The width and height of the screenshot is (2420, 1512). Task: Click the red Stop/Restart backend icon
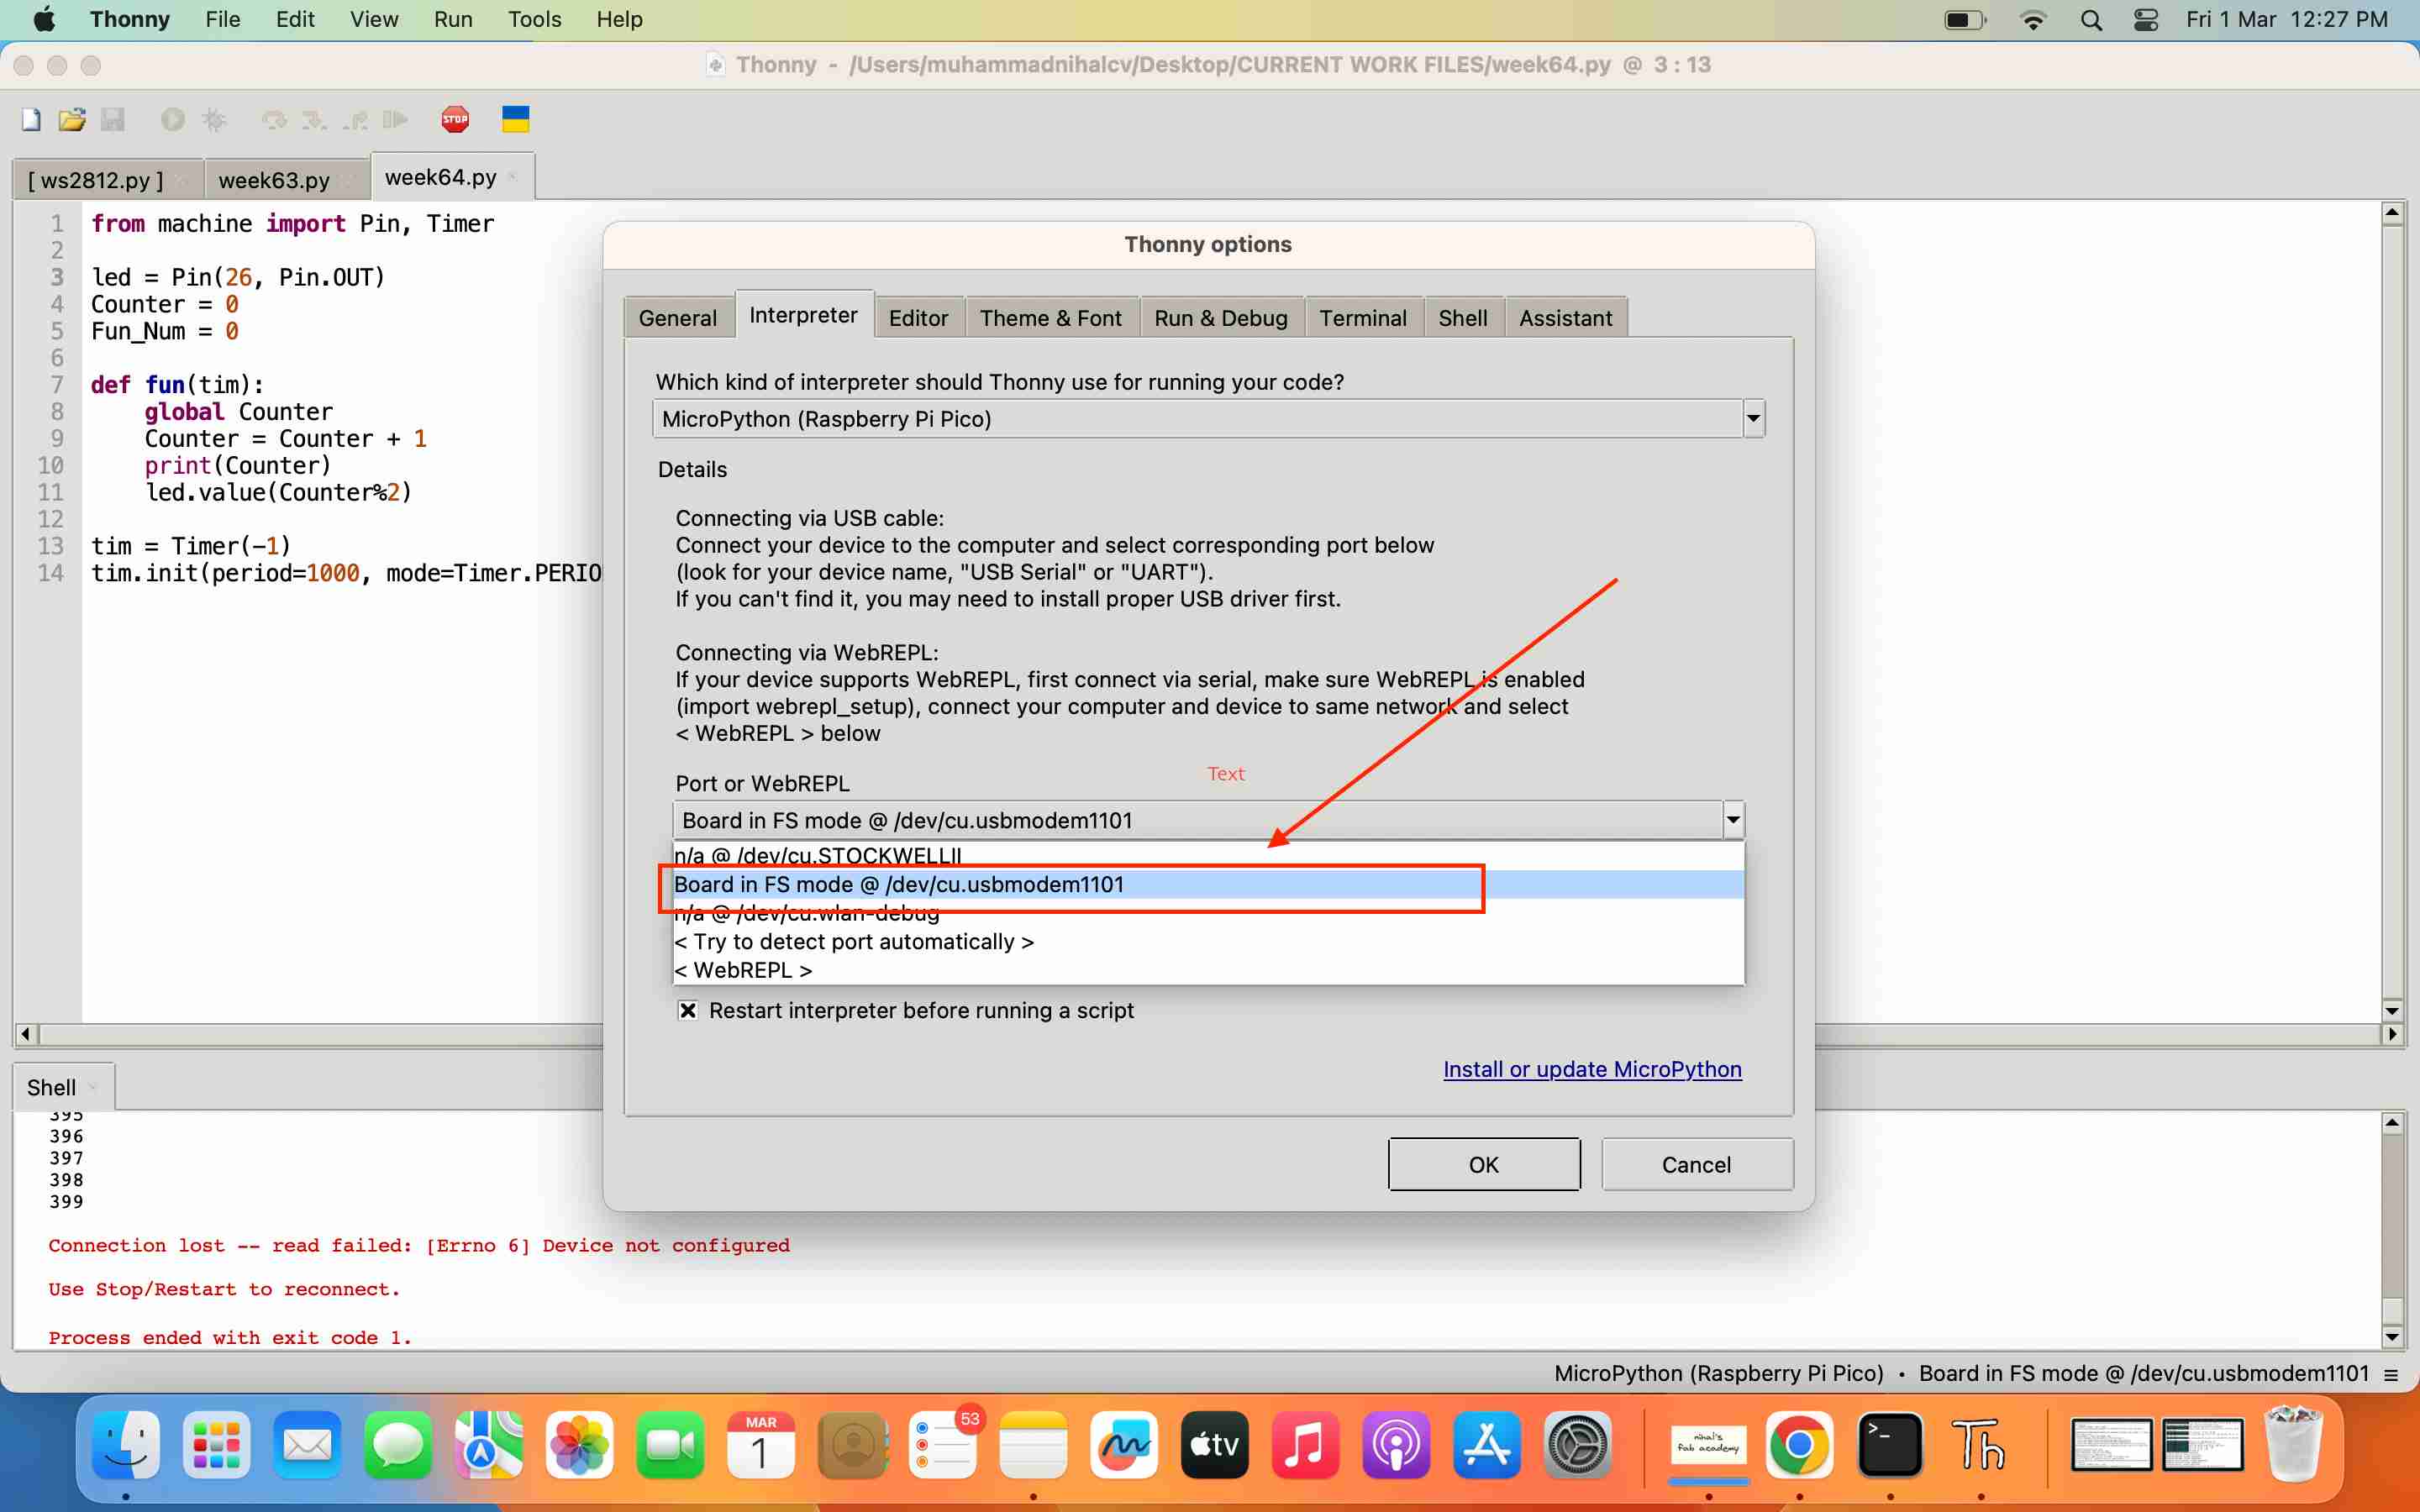pos(455,120)
